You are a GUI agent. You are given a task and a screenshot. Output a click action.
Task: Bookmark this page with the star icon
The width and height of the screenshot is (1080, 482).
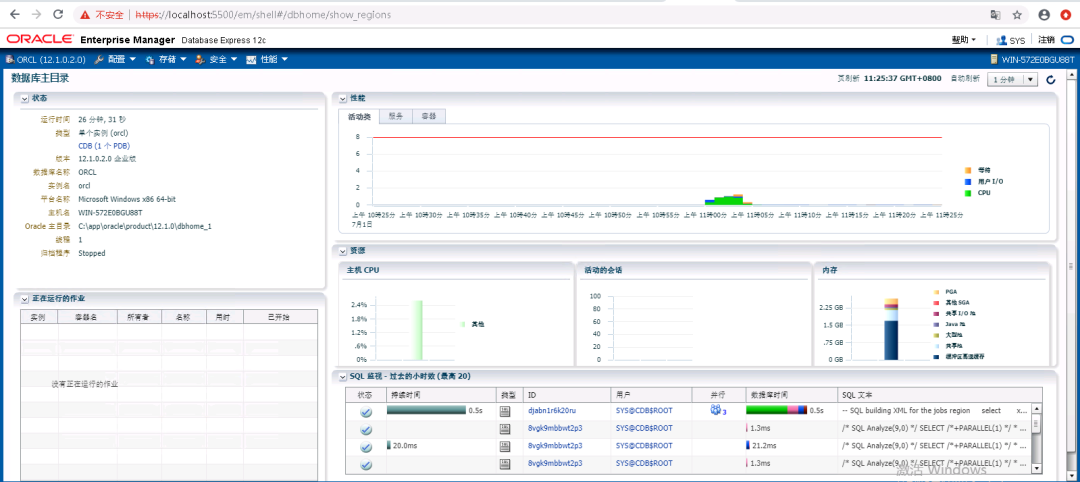pos(1017,14)
